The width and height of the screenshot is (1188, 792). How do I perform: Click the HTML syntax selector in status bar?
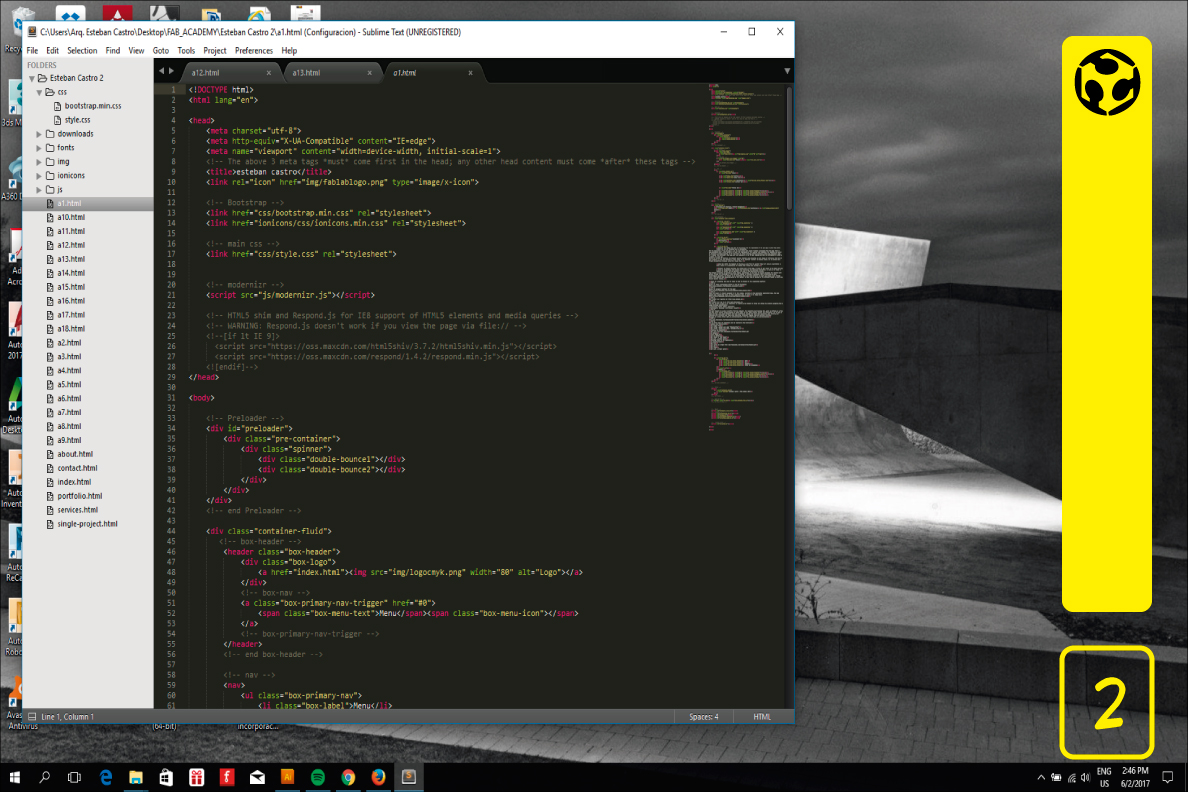tap(761, 716)
